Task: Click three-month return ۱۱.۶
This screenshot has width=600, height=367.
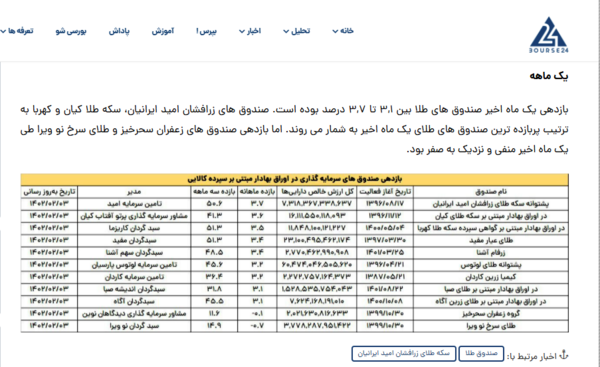Action: [214, 313]
